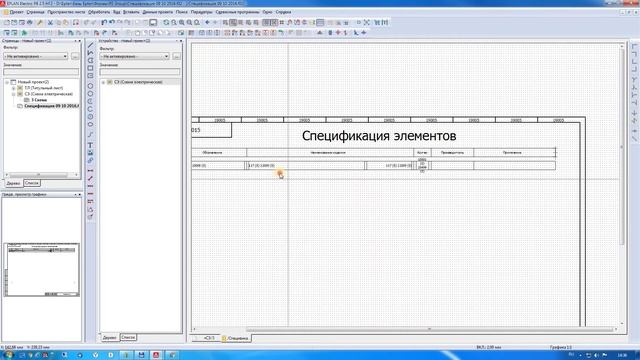The width and height of the screenshot is (640, 360).
Task: Collapse the СЭ (Схема электрическая) pages node
Action: (13, 94)
